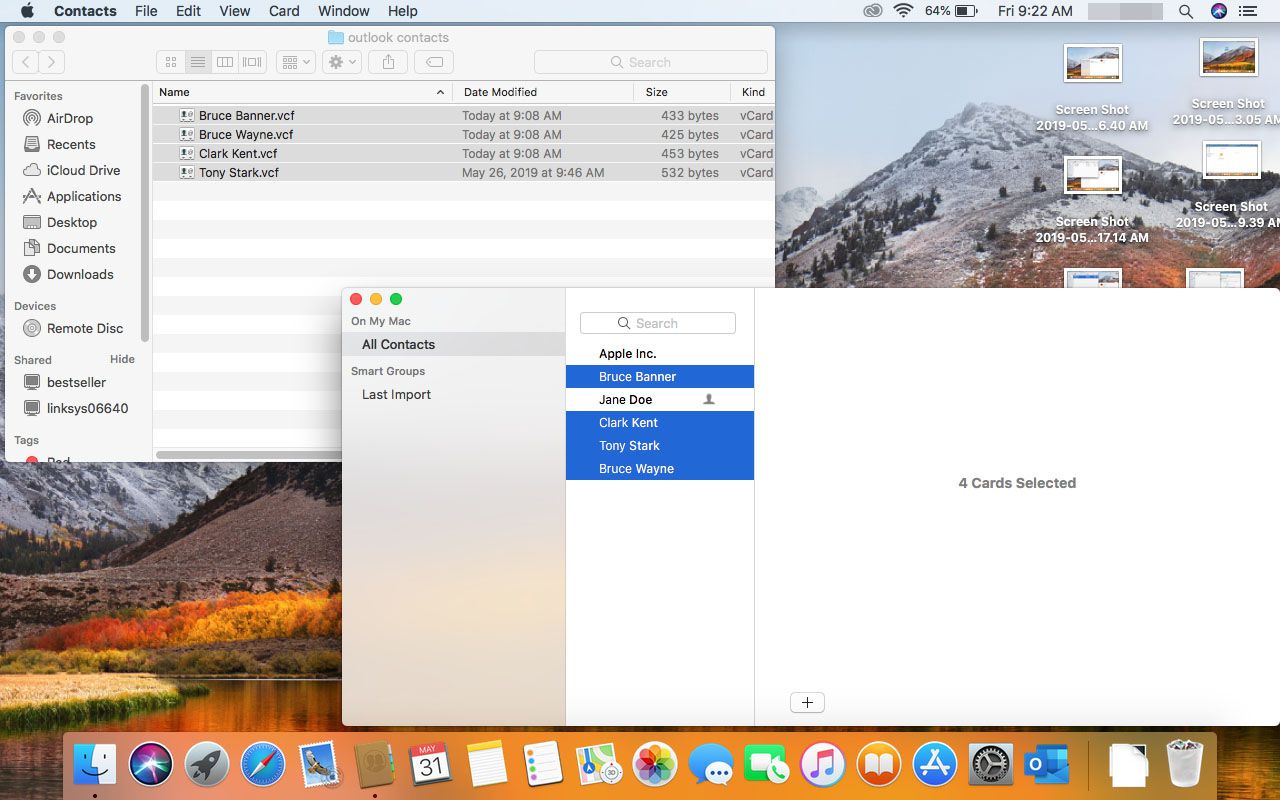Open the Window menu

click(x=344, y=11)
